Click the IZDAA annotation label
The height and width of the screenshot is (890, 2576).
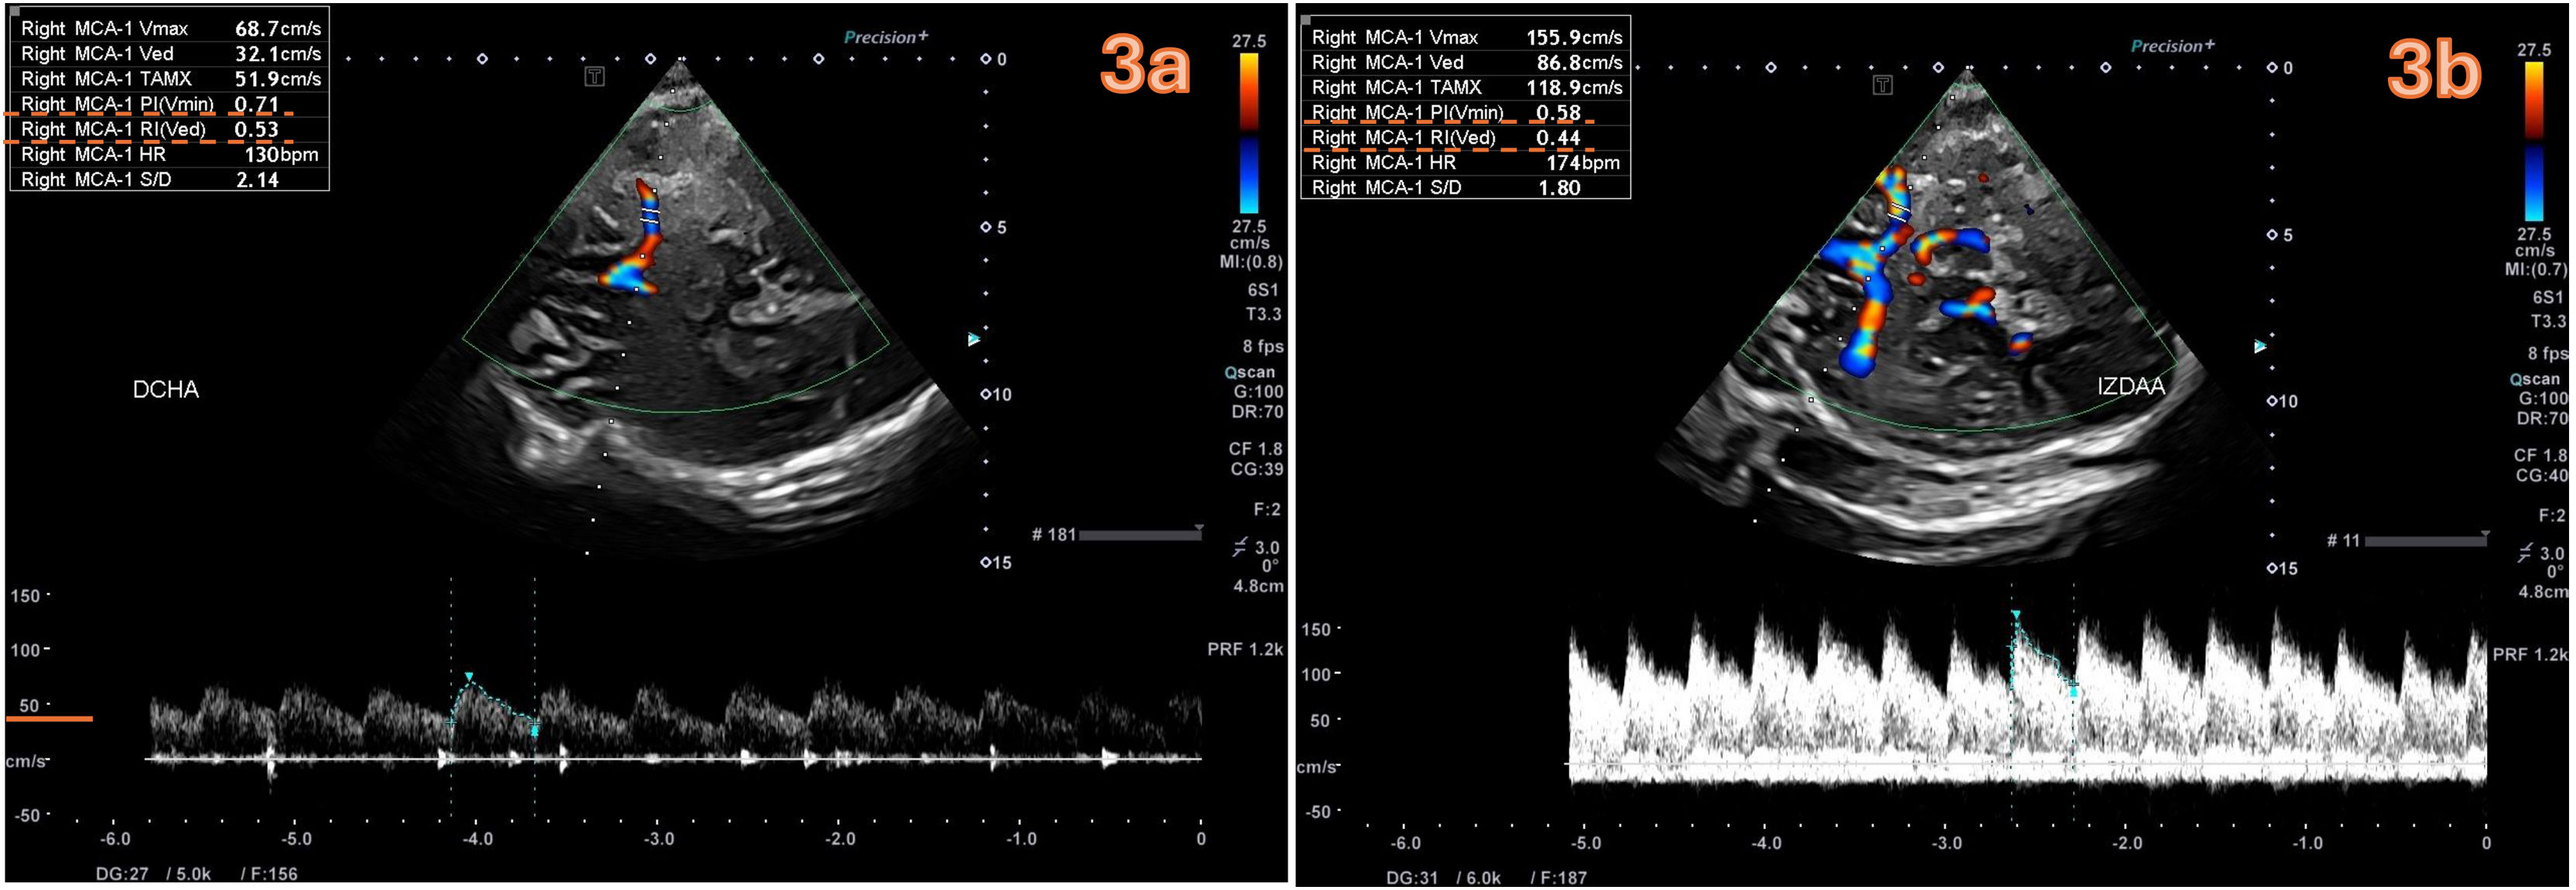pos(2130,387)
